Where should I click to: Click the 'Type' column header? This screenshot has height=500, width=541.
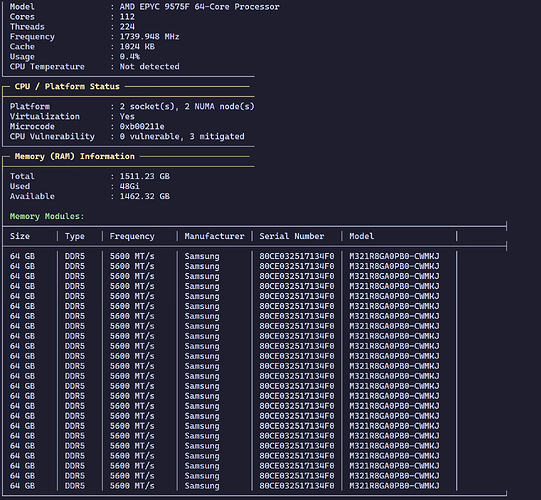75,236
